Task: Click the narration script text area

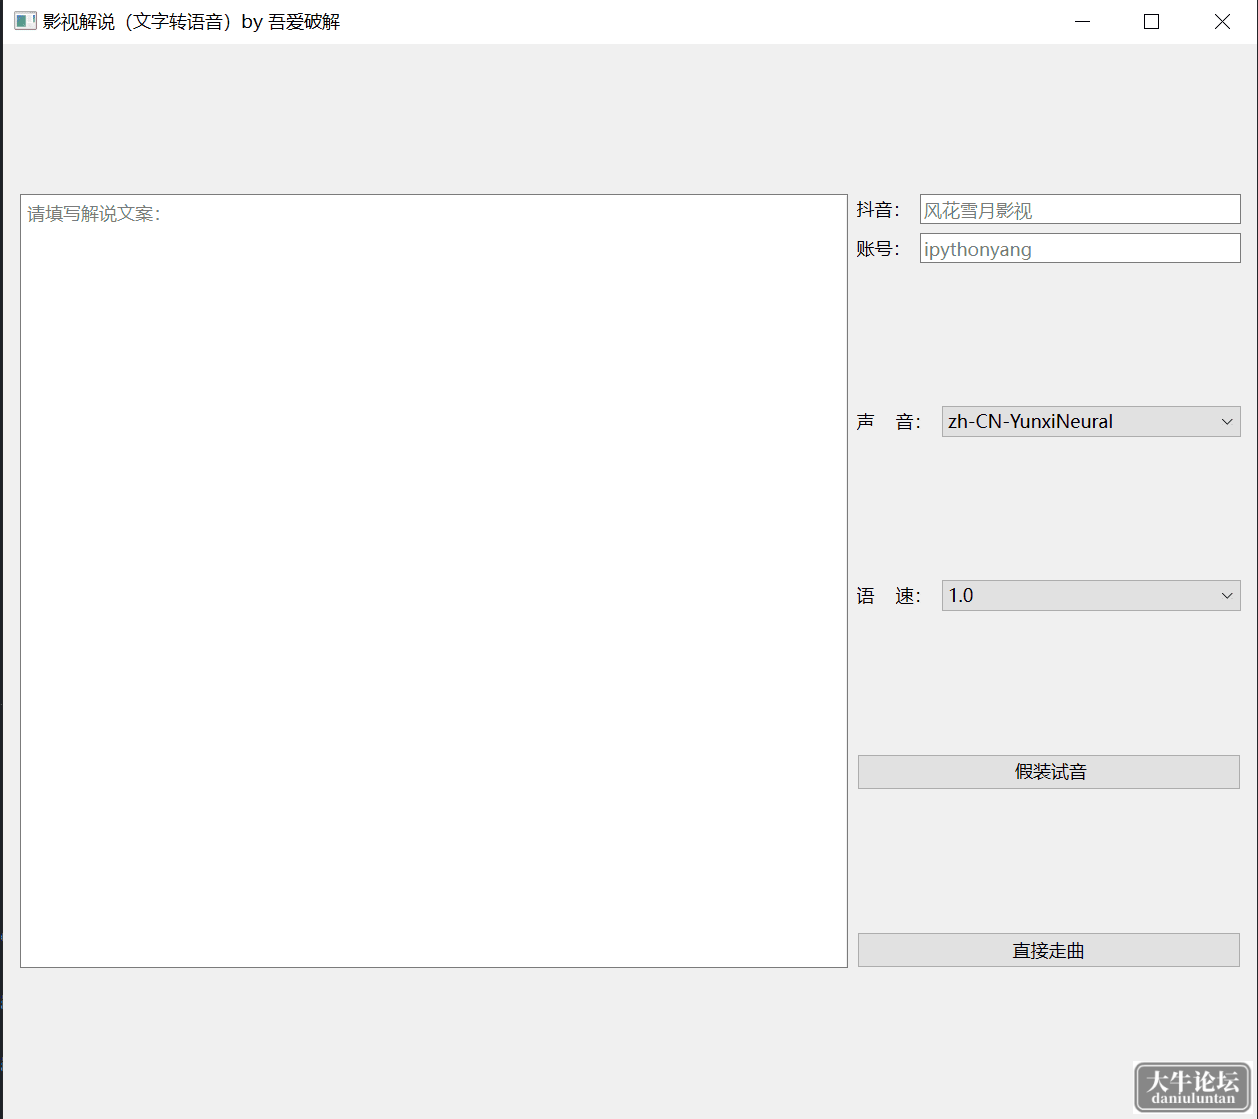Action: (434, 581)
